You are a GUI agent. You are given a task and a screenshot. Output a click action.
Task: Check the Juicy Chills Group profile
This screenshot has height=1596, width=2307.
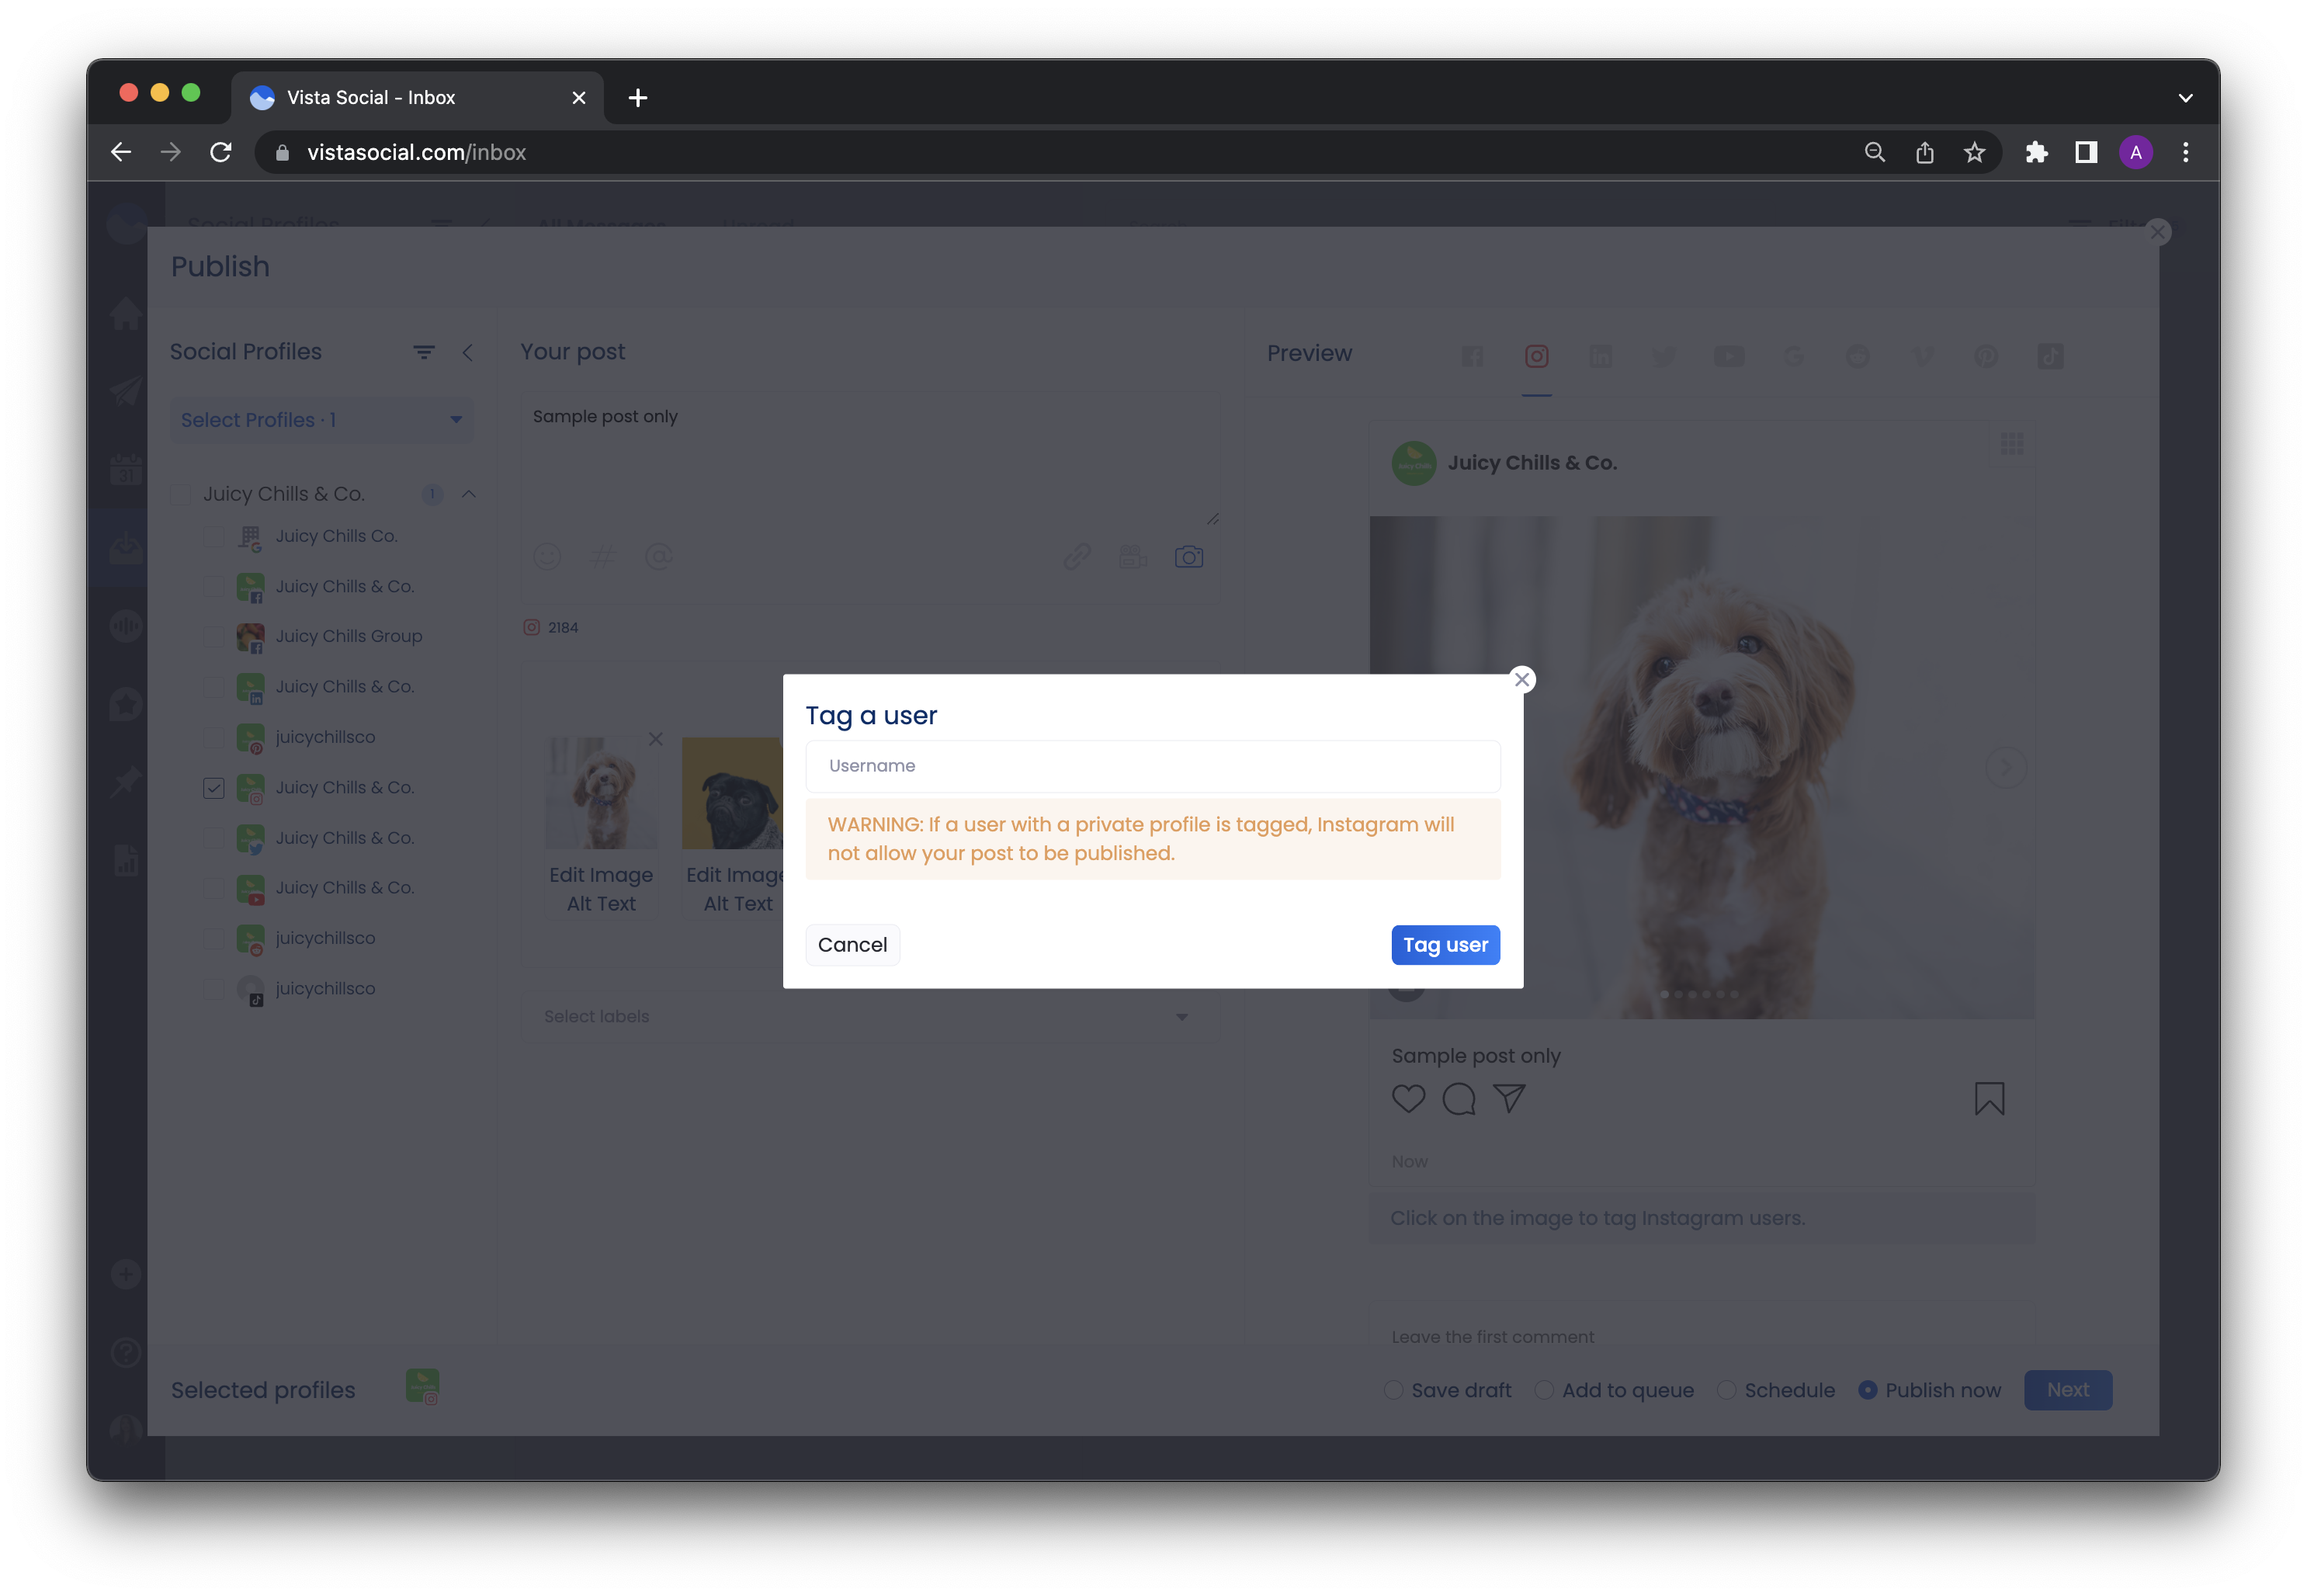tap(214, 636)
